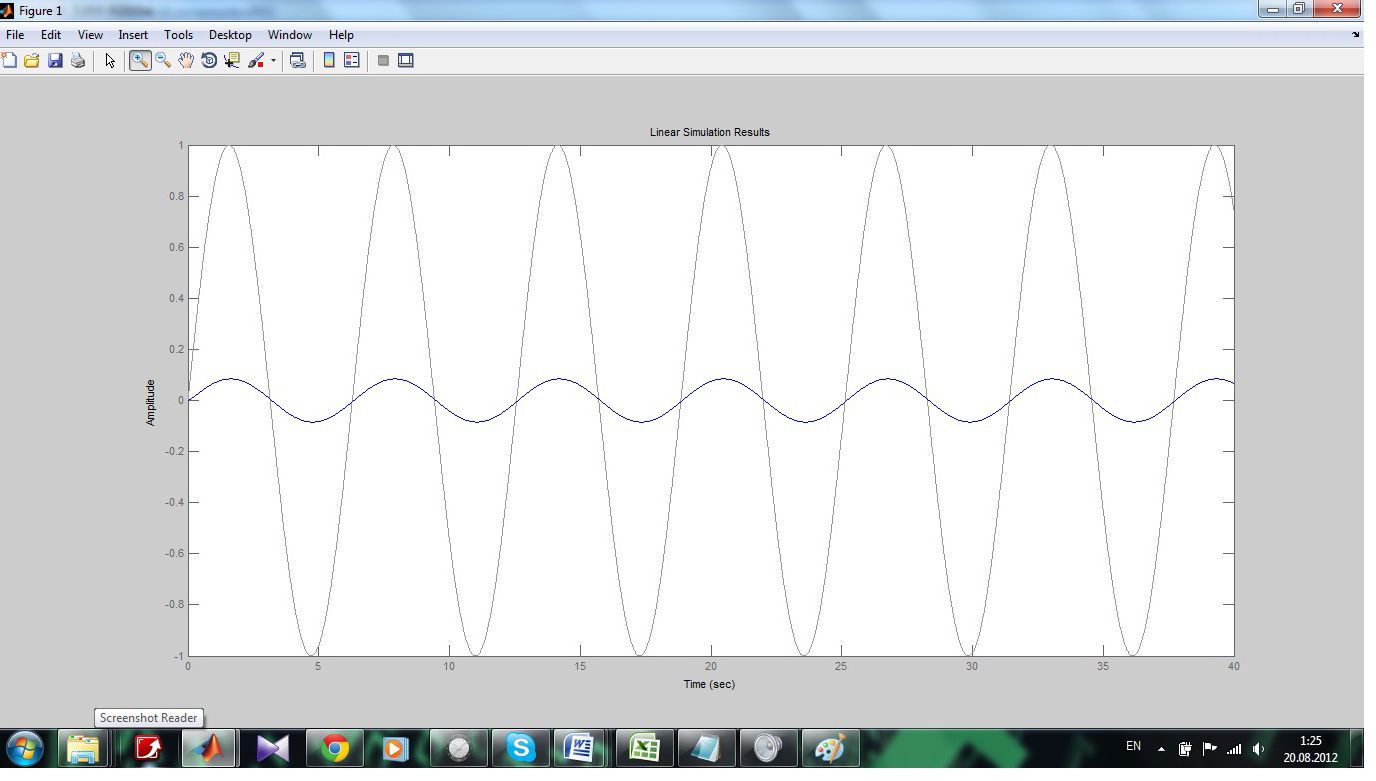Open the media player taskbar icon
Image resolution: width=1376 pixels, height=781 pixels.
[396, 748]
